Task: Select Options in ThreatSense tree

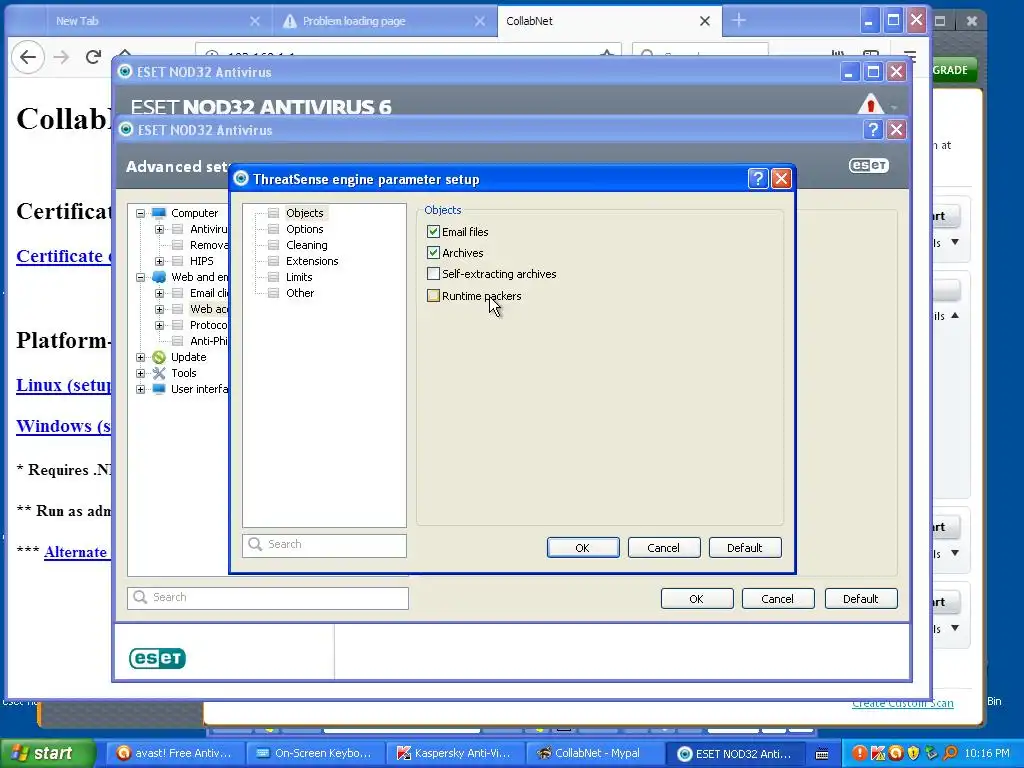Action: 304,229
